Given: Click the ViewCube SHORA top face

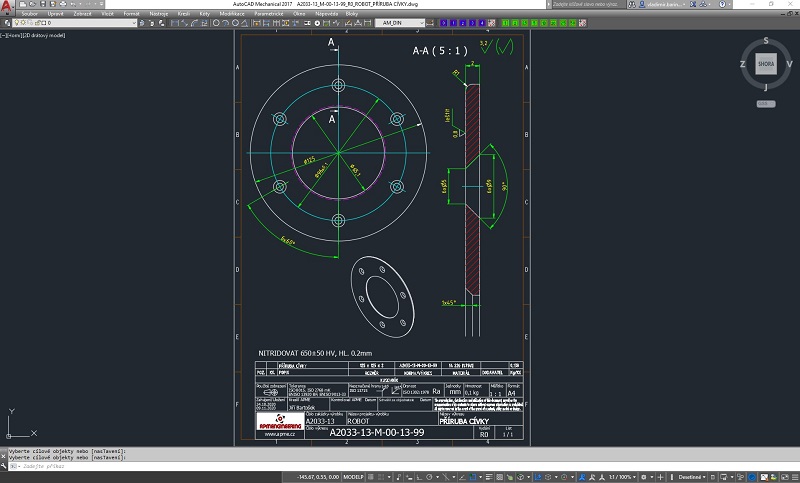Looking at the screenshot, I should (x=765, y=64).
